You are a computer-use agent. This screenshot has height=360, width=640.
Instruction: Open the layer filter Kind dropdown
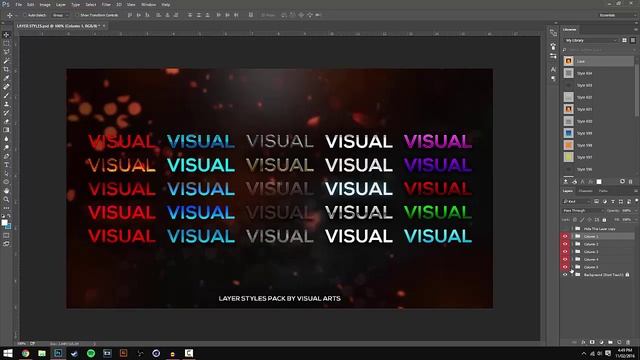tap(577, 202)
